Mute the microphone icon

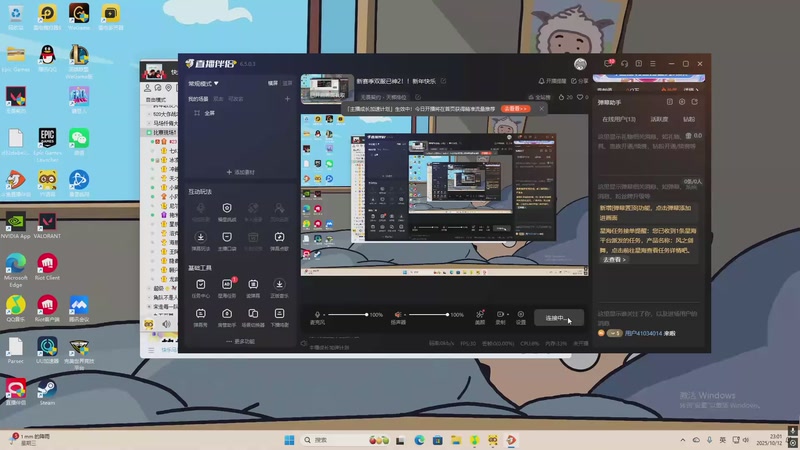coord(317,315)
